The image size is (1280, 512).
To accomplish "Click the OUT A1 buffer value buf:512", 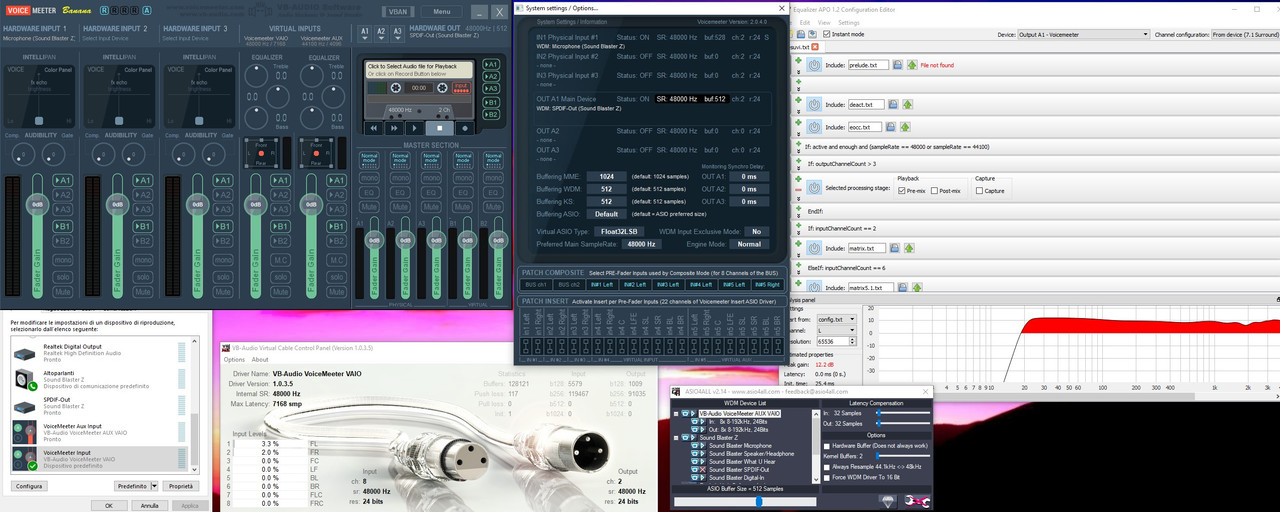I will (714, 99).
